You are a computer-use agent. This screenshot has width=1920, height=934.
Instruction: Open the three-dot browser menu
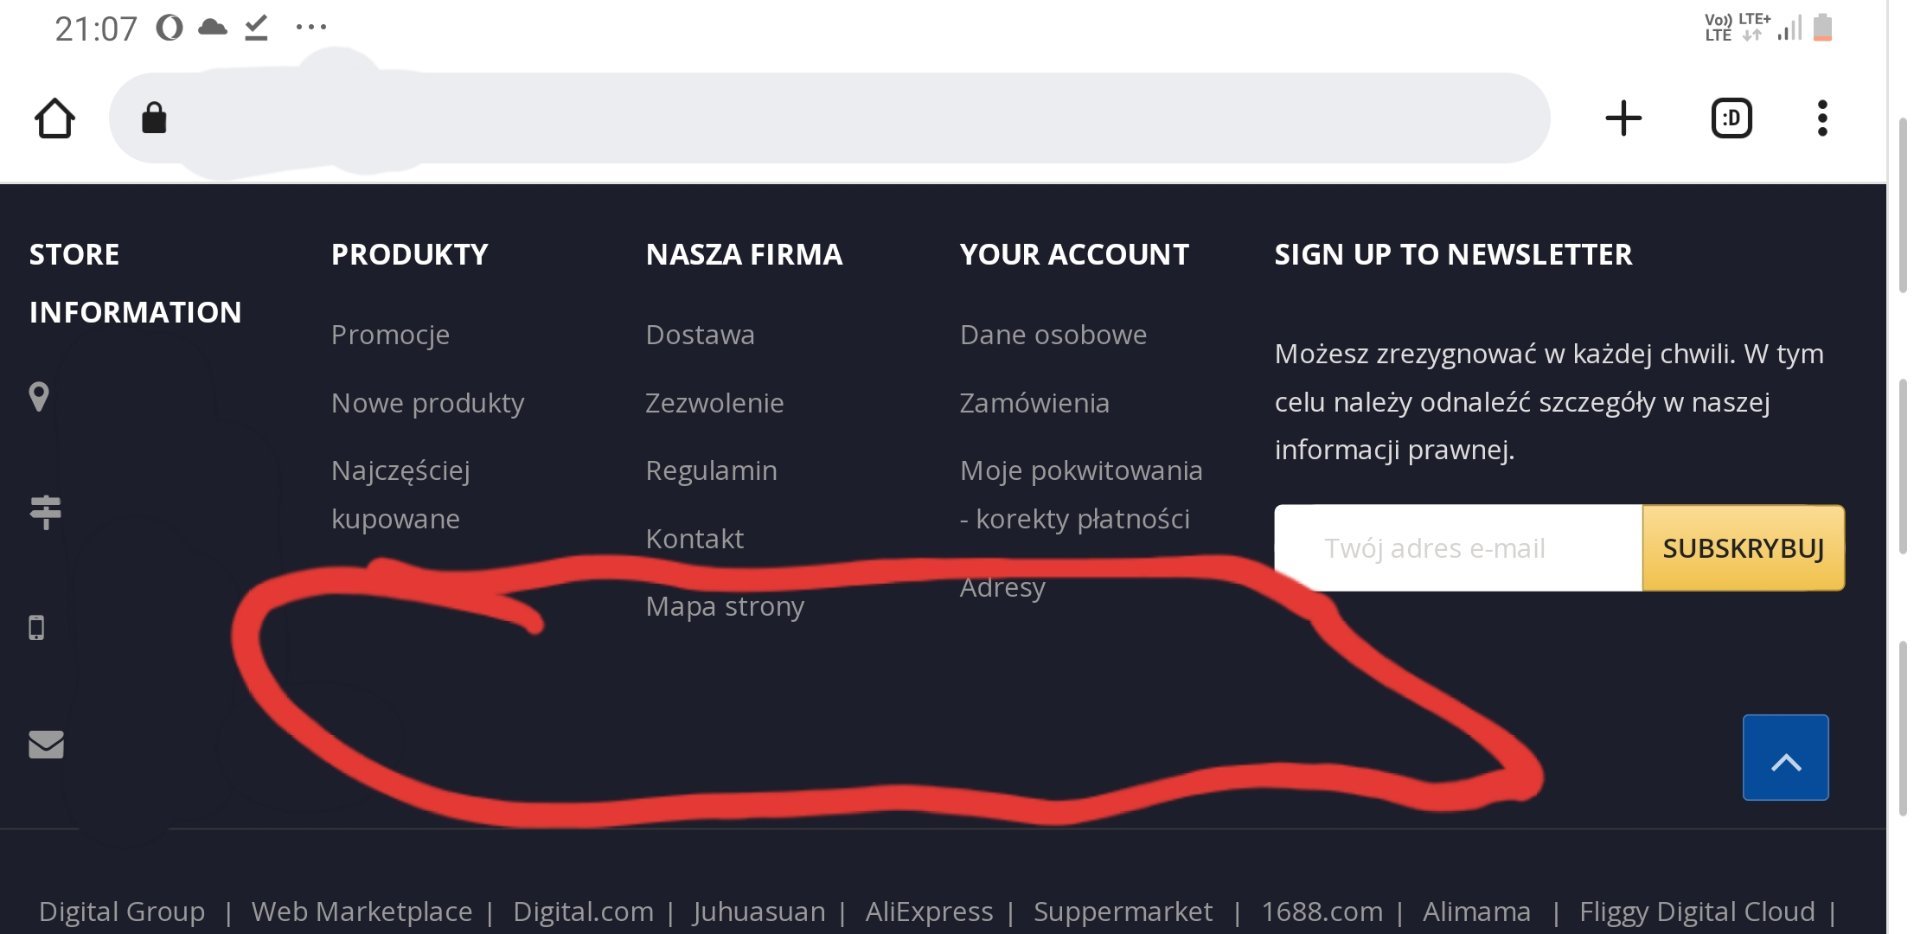click(1822, 118)
